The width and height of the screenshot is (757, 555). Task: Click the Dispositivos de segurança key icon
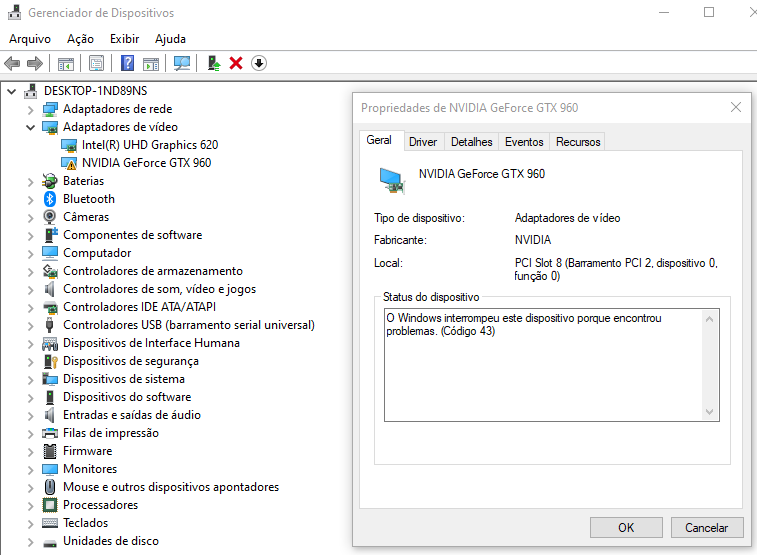click(51, 361)
